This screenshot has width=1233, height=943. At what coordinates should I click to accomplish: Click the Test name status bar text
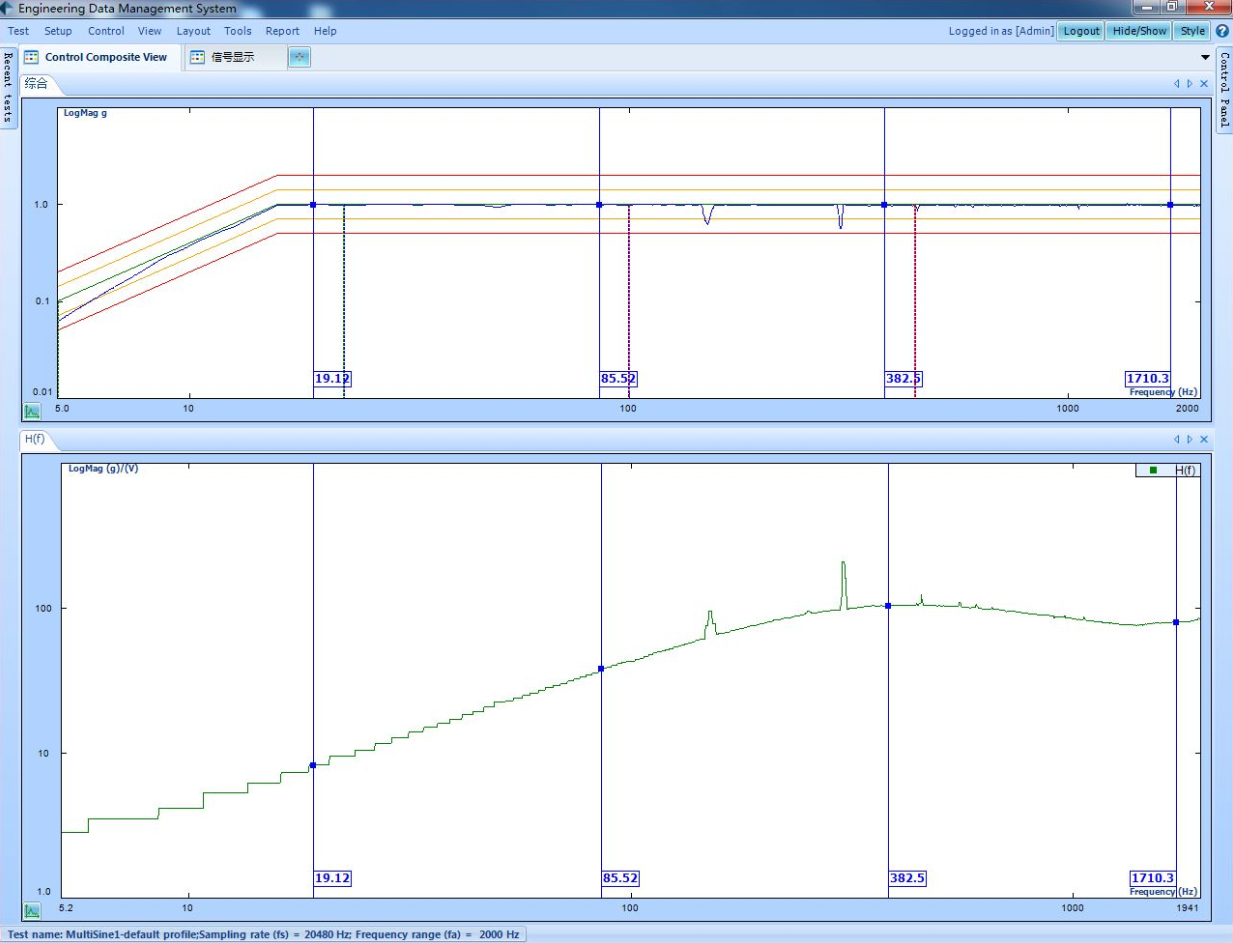(x=264, y=934)
